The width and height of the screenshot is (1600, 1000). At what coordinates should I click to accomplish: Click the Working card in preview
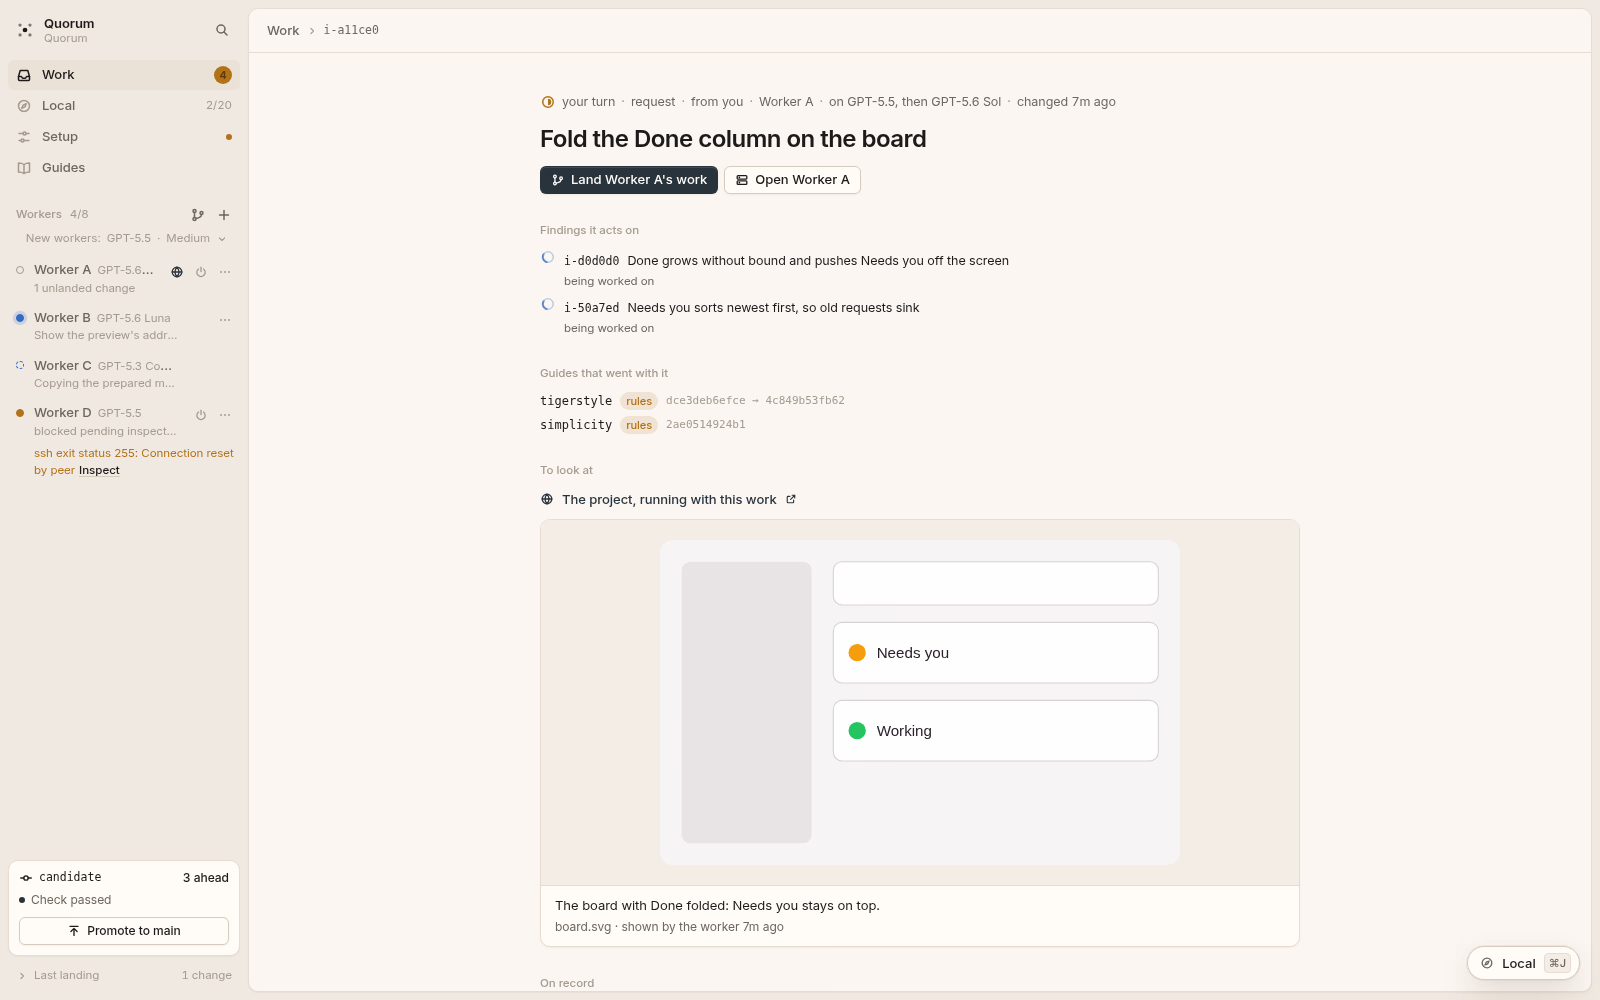point(996,731)
